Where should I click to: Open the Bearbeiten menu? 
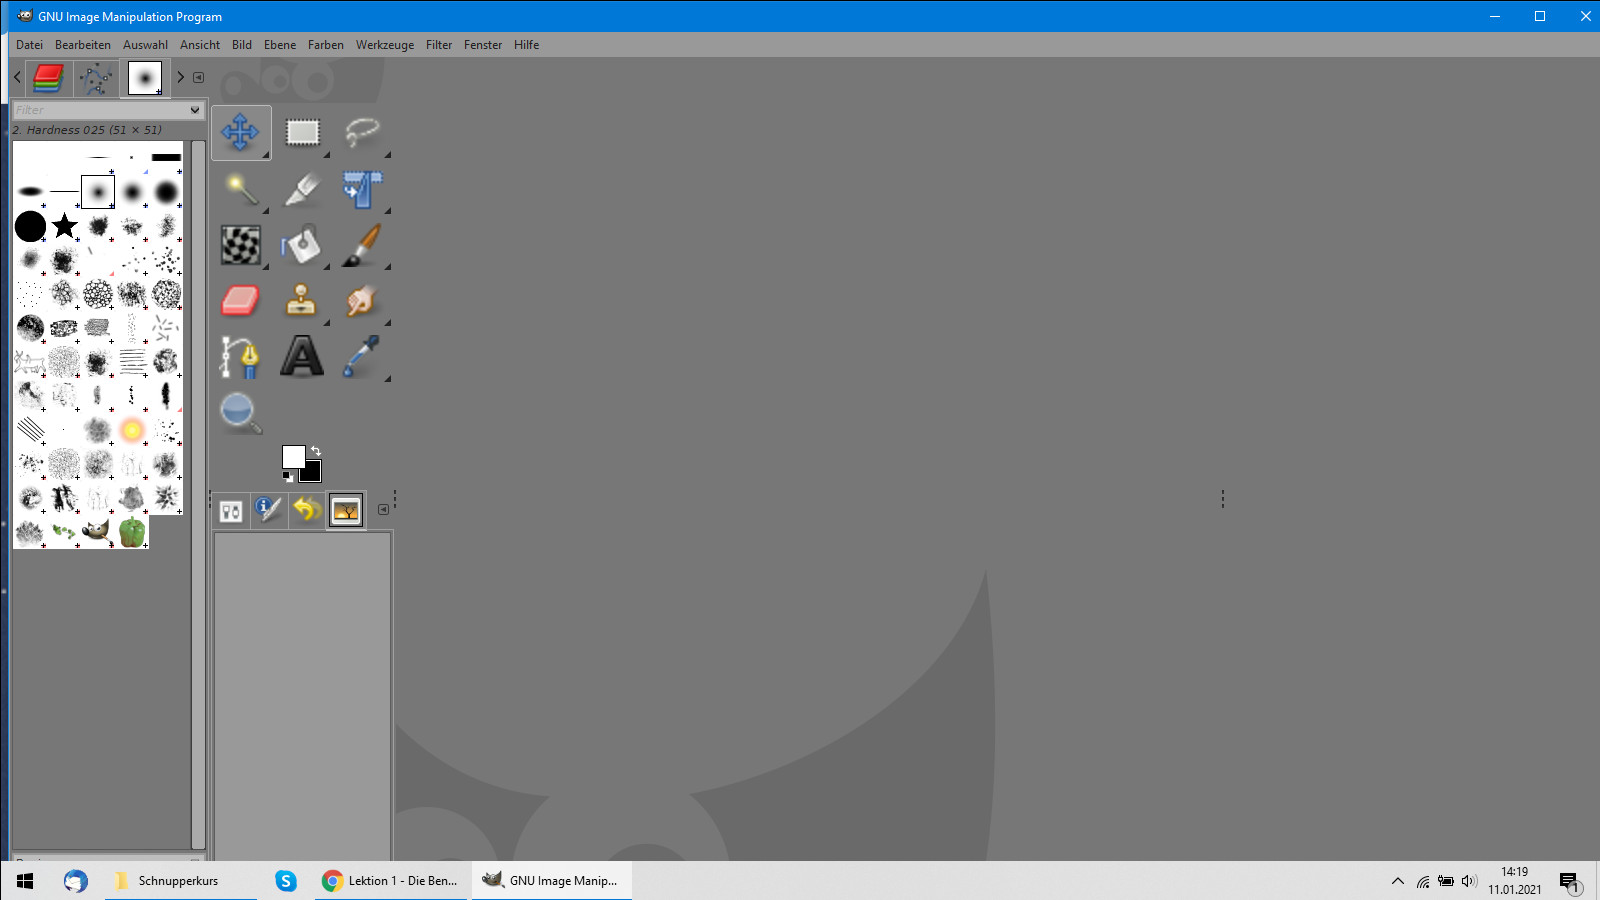pyautogui.click(x=83, y=45)
